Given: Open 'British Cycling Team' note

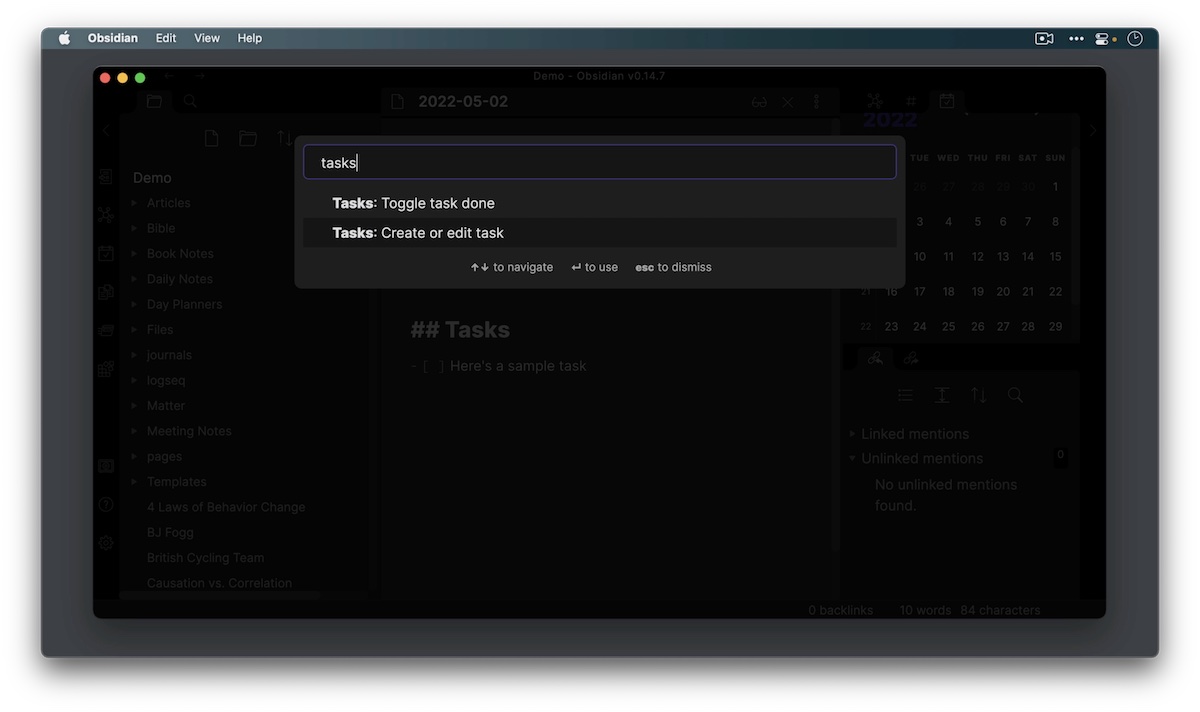Looking at the screenshot, I should pyautogui.click(x=205, y=558).
